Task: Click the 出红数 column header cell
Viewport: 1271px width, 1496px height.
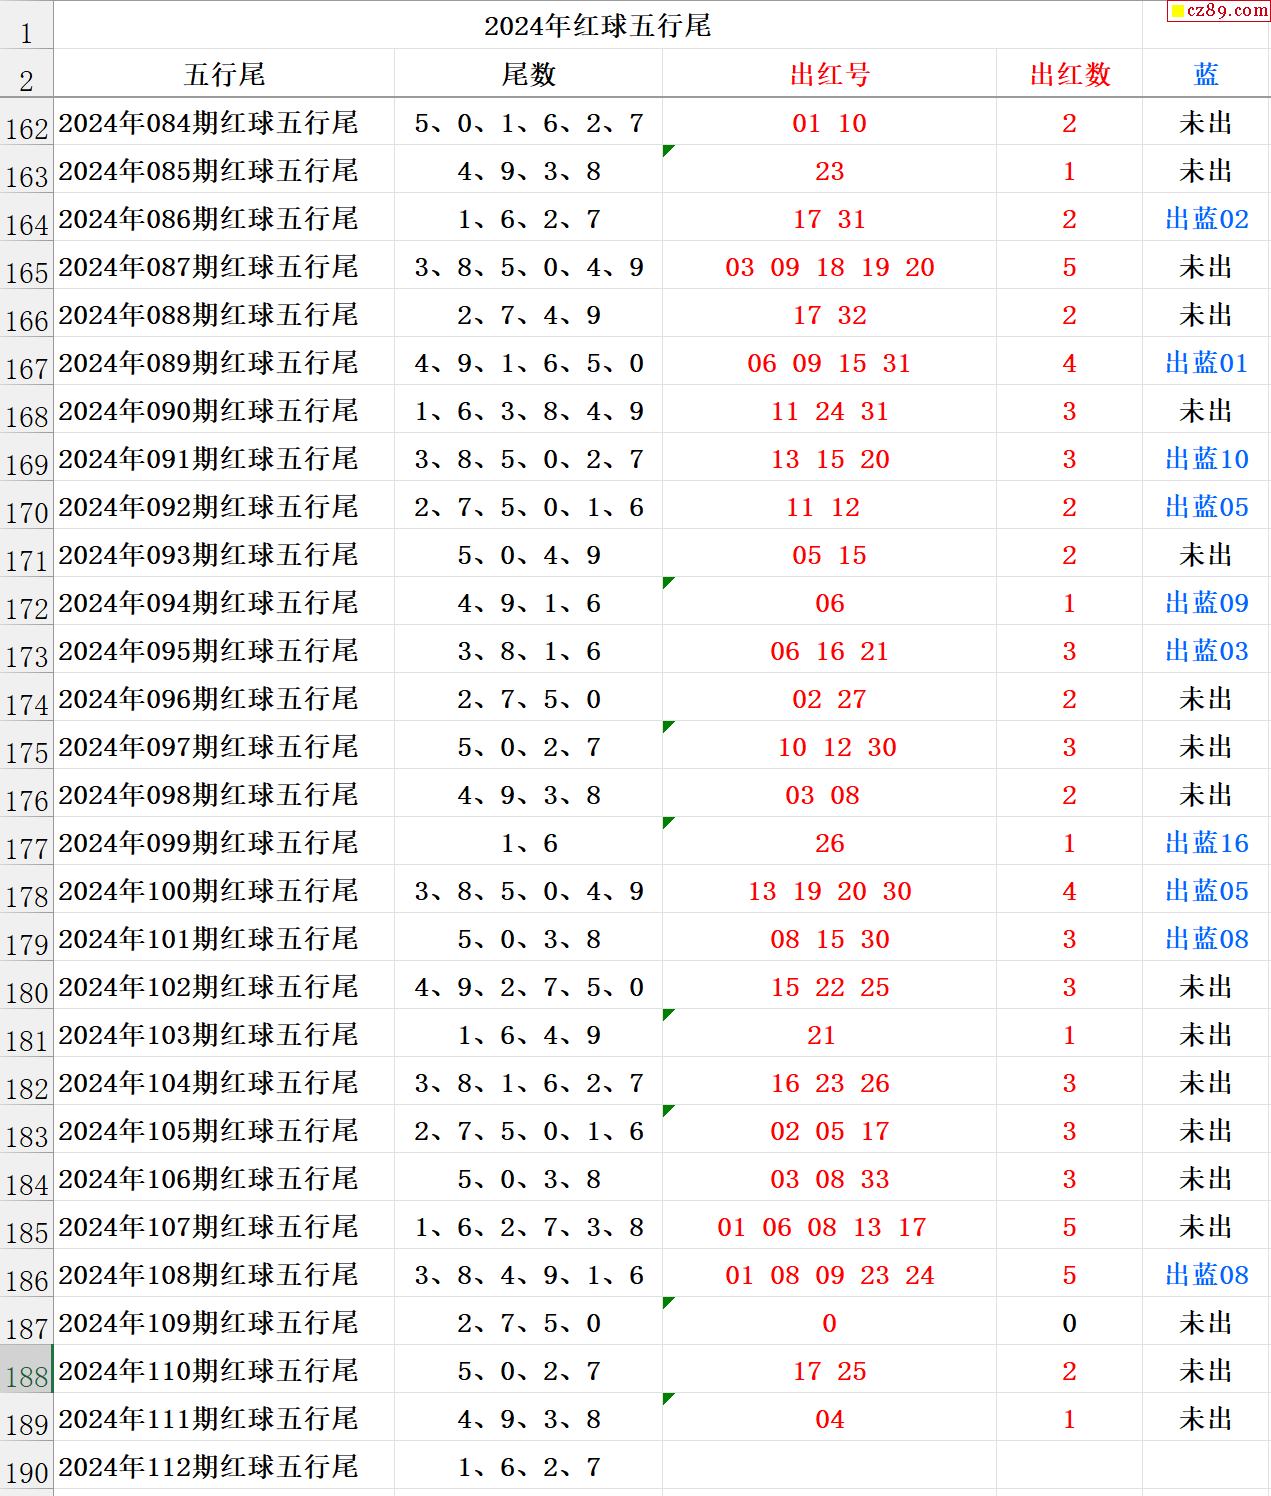Action: (x=1069, y=74)
